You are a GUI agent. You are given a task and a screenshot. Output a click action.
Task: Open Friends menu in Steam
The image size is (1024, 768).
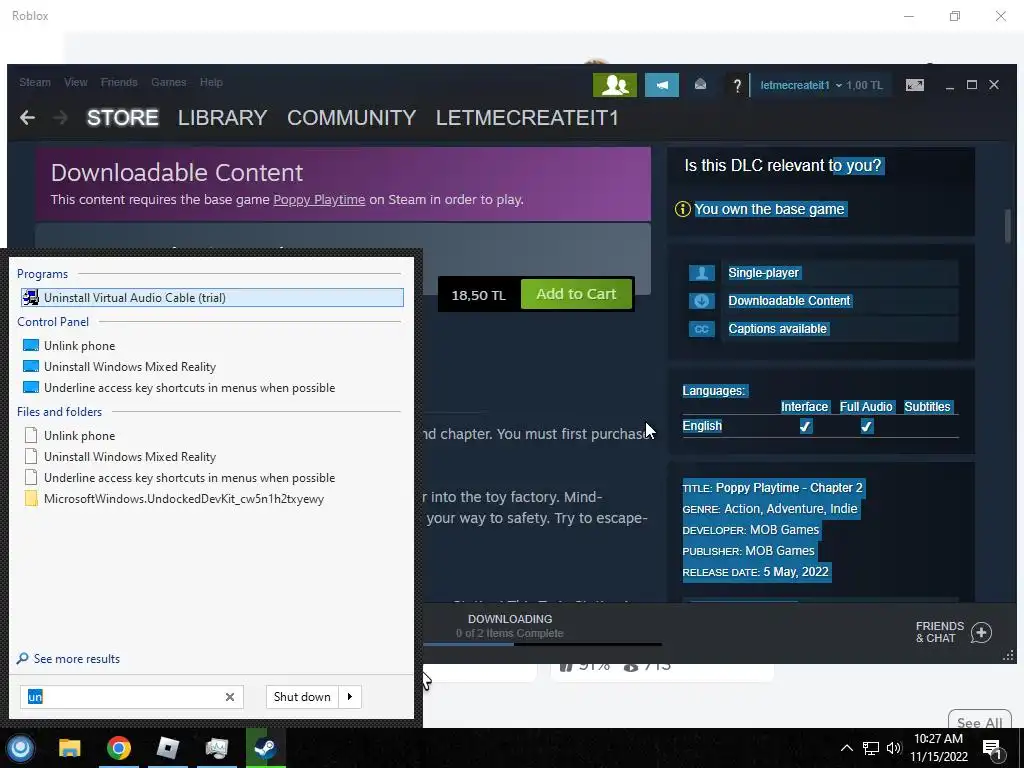[119, 82]
